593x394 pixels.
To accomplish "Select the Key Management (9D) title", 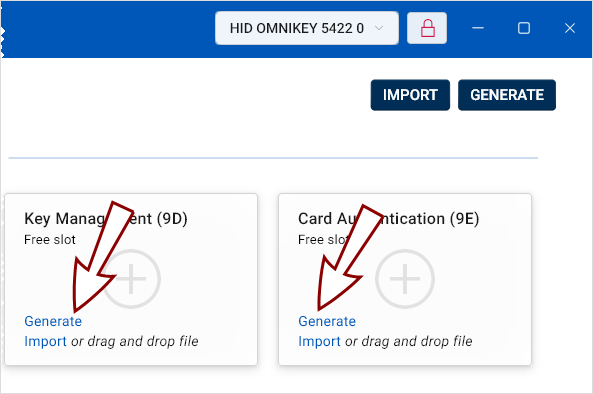I will [106, 219].
